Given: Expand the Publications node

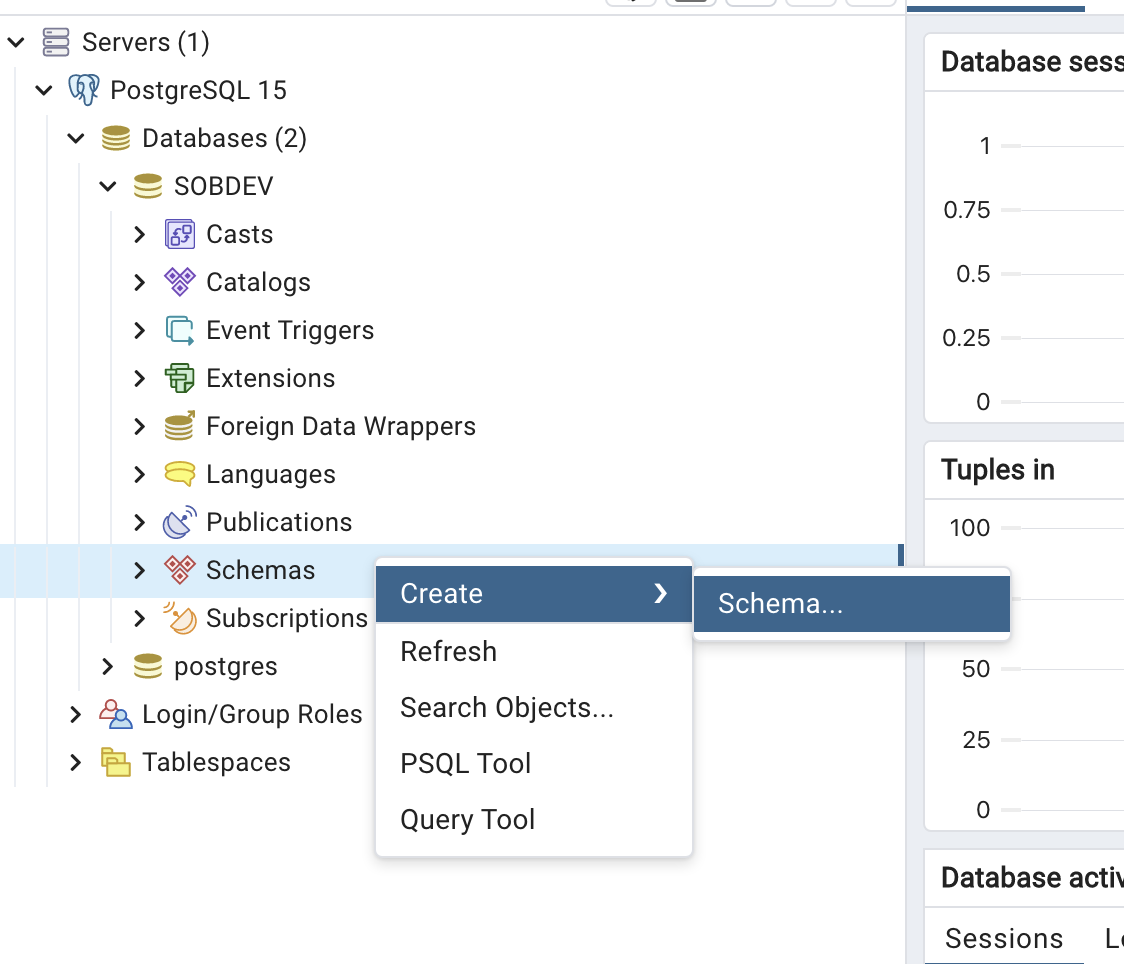Looking at the screenshot, I should tap(140, 522).
